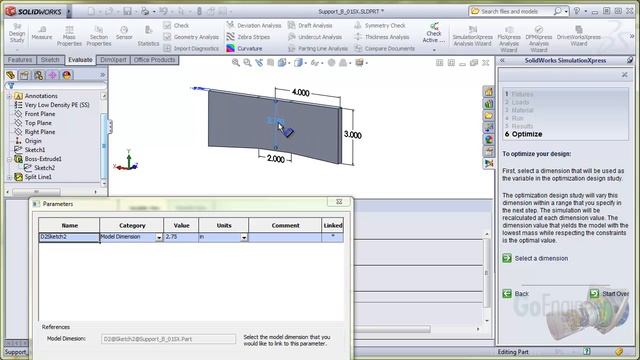Open DimXpertManager tab
Screen dimensions: 640x360
point(53,75)
